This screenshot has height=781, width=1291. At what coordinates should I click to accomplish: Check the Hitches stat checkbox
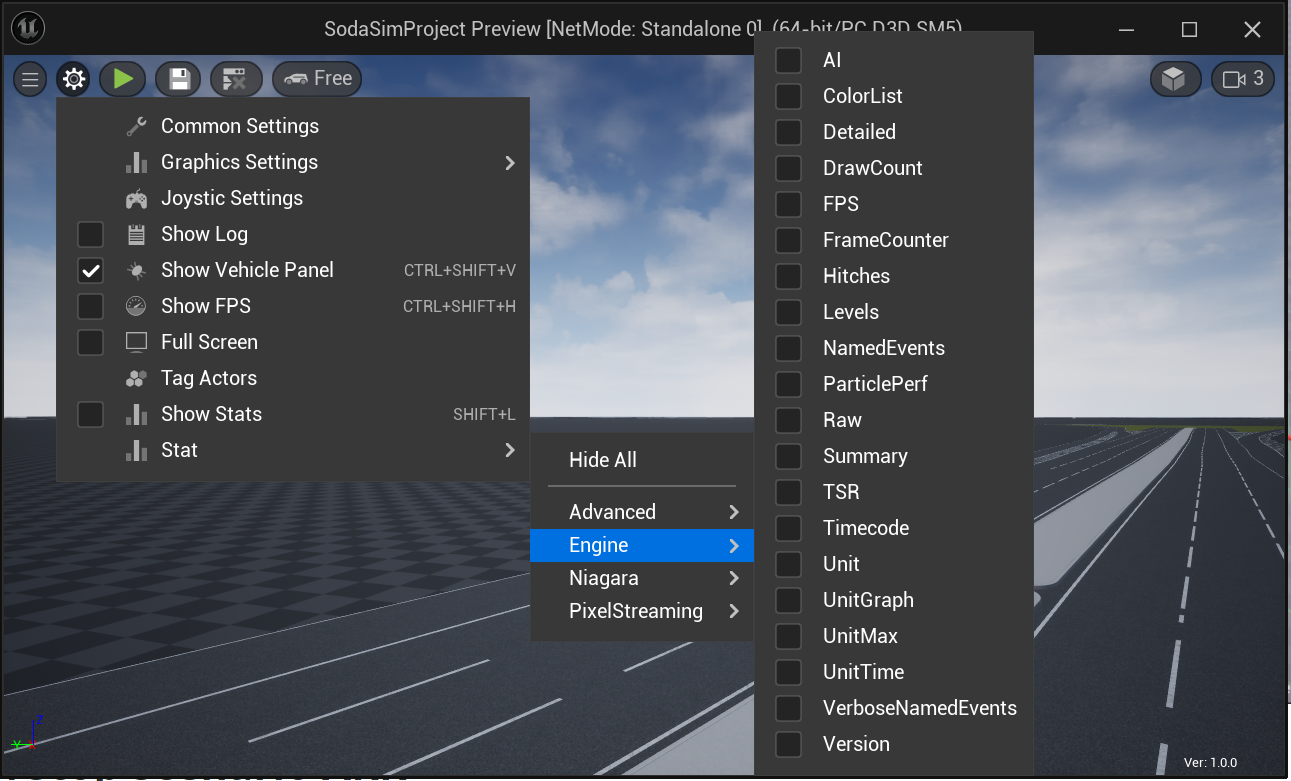pos(789,276)
